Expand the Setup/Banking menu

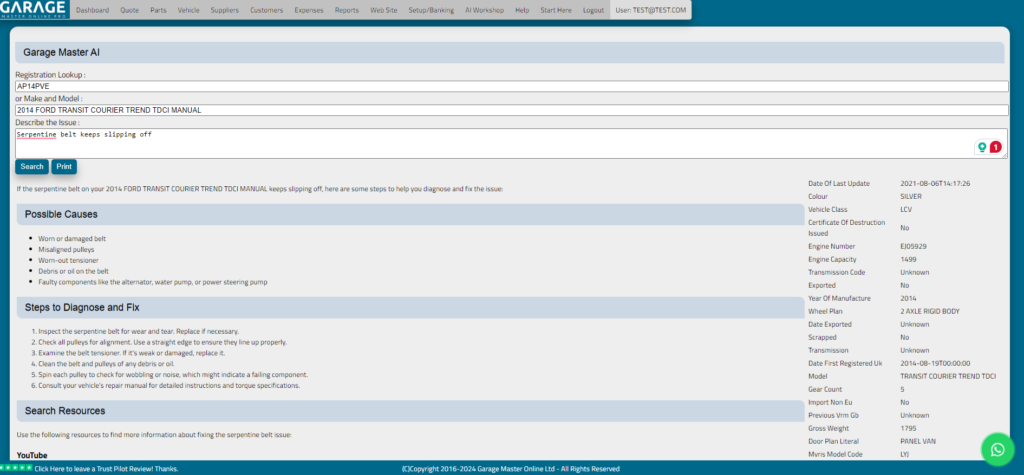431,10
